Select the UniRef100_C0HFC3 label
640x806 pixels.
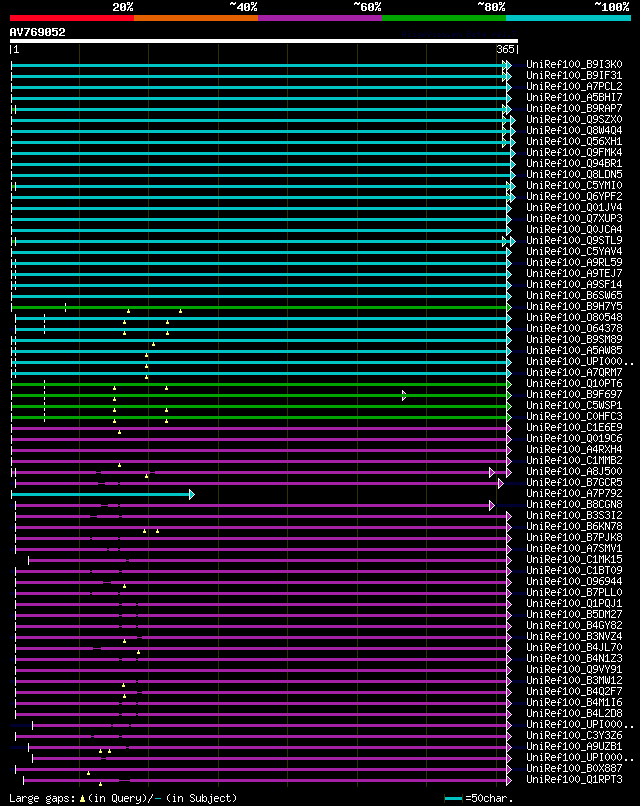point(574,416)
